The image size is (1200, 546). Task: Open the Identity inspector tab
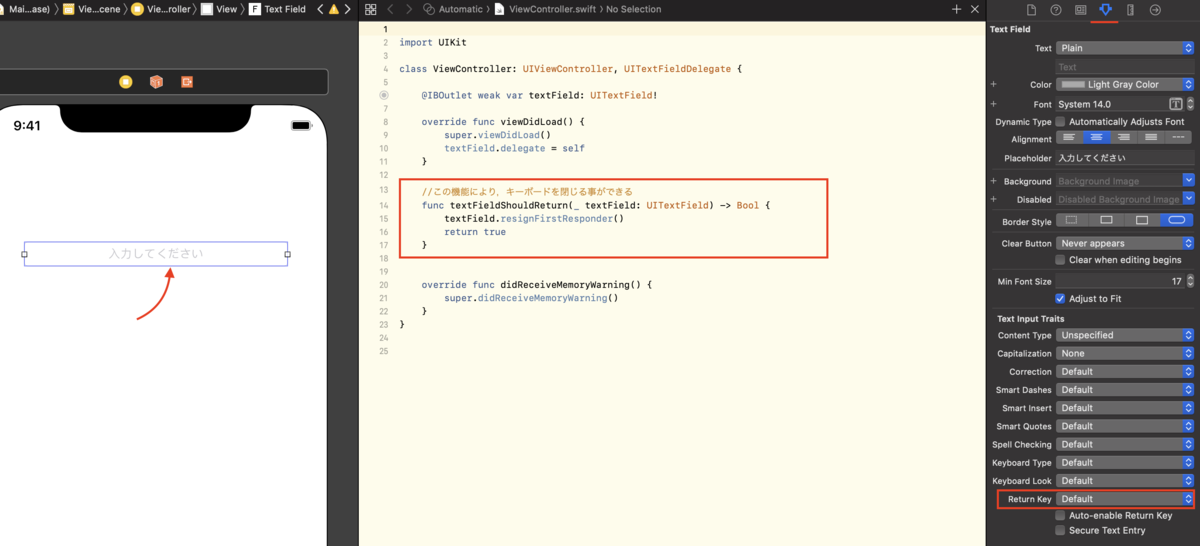point(1081,9)
